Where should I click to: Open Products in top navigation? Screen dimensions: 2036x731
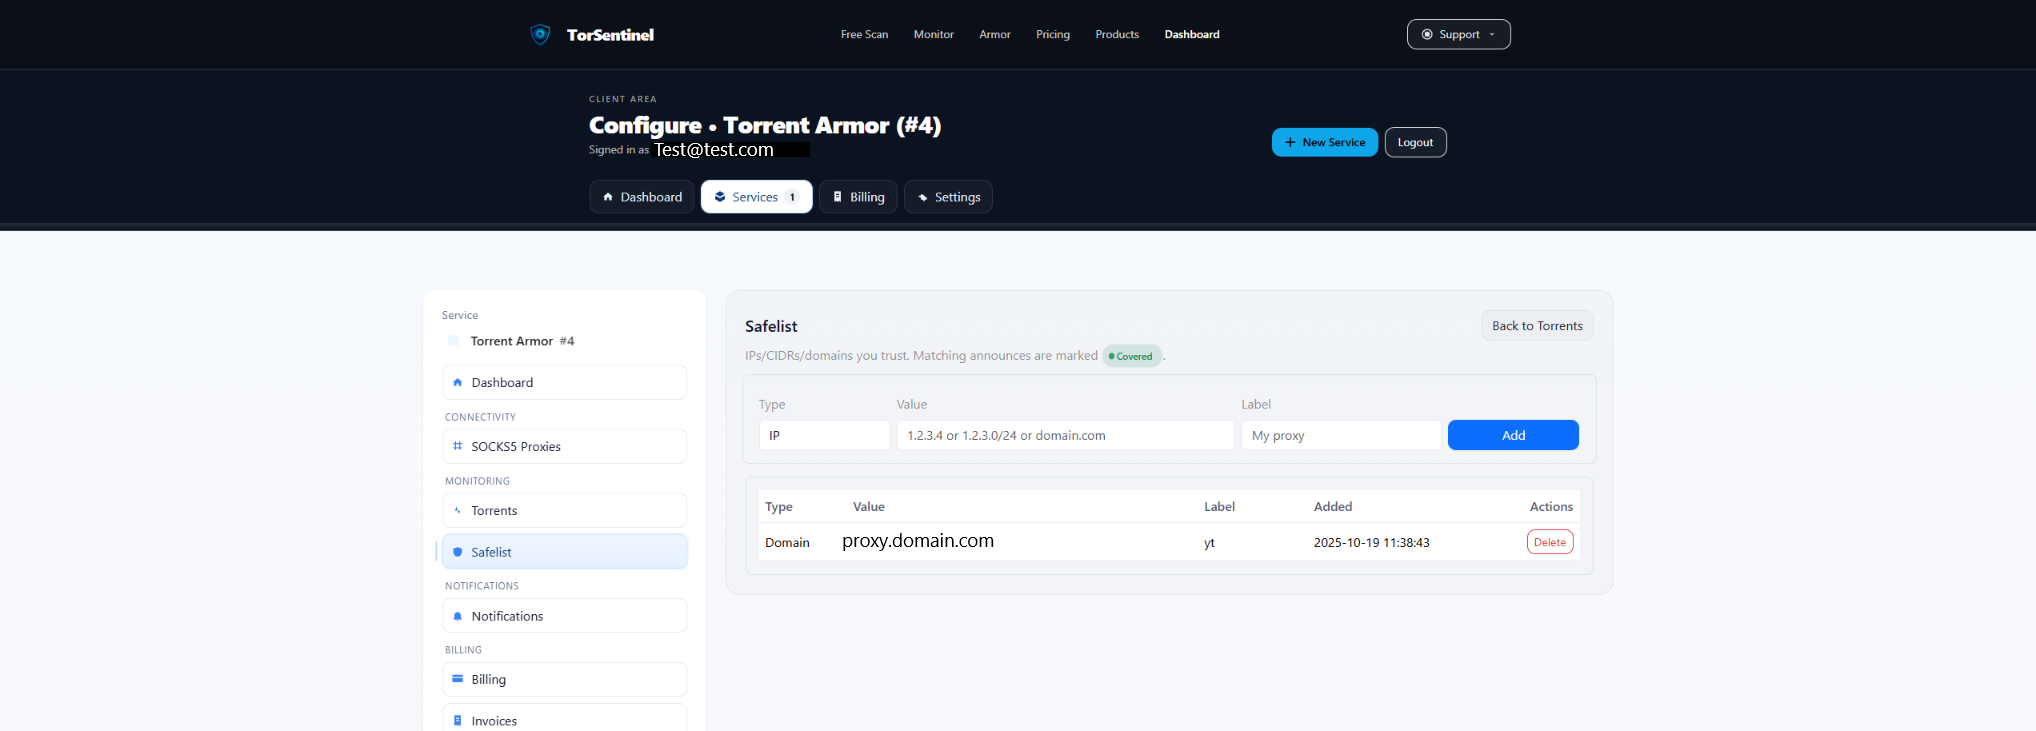point(1117,34)
